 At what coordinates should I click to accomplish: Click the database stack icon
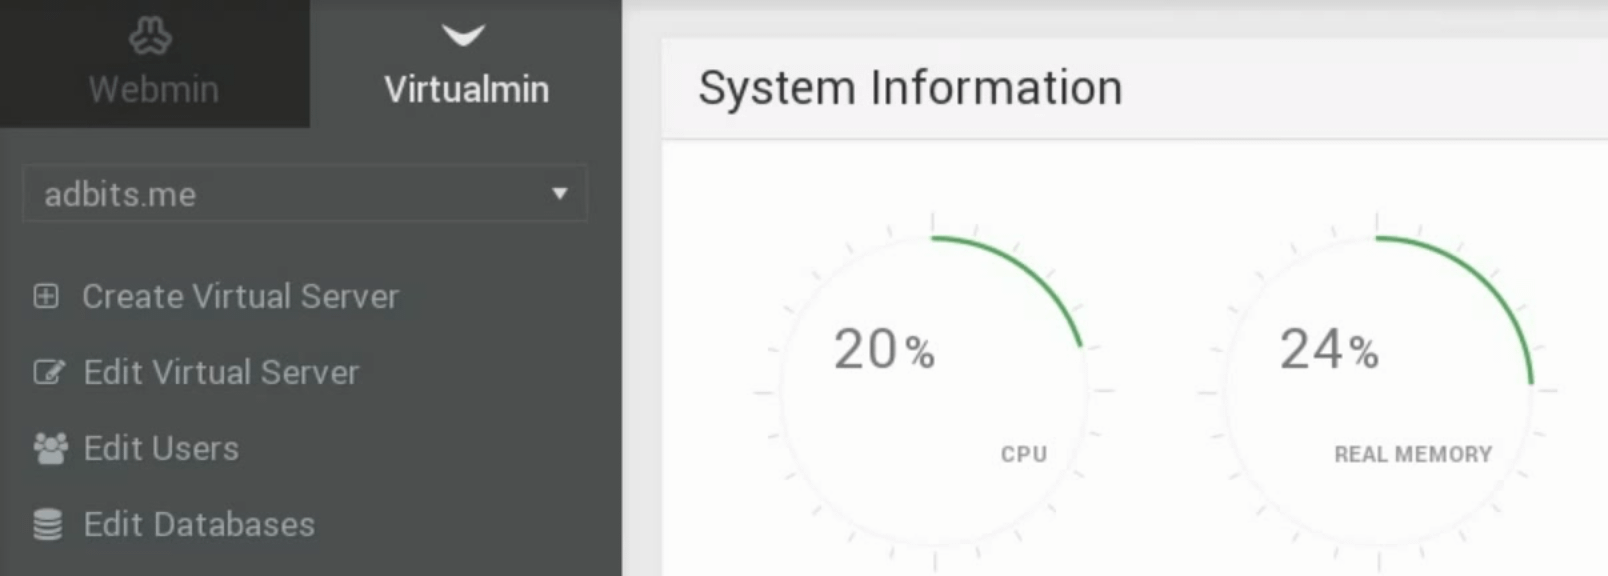(x=48, y=525)
